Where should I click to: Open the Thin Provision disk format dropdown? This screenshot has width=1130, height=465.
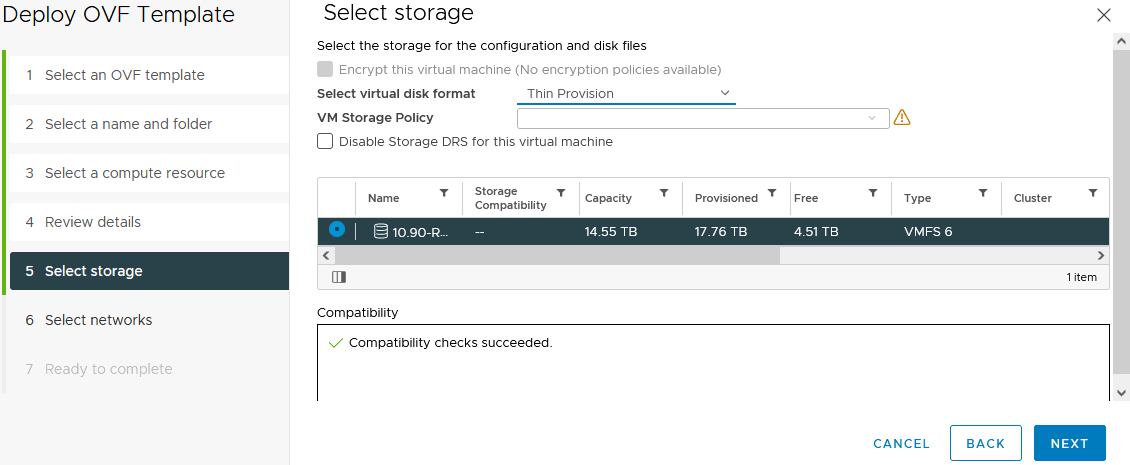pyautogui.click(x=626, y=93)
